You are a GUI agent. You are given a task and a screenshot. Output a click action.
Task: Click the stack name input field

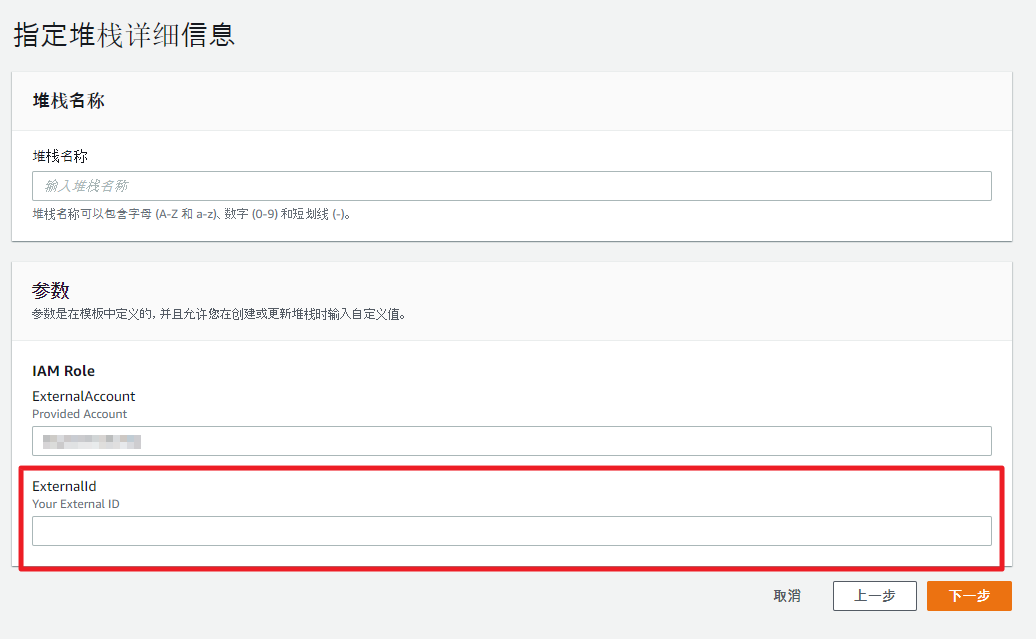511,186
